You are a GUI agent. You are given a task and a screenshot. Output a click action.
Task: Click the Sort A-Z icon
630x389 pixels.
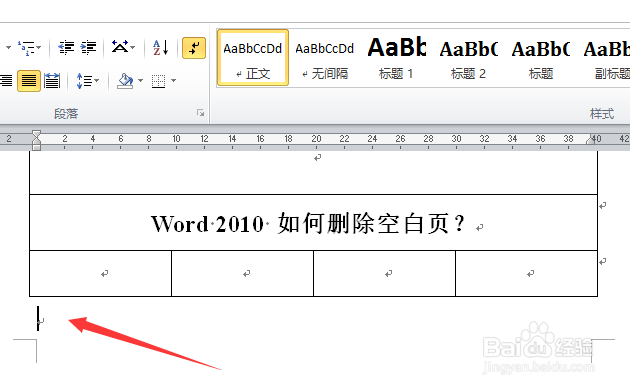160,48
